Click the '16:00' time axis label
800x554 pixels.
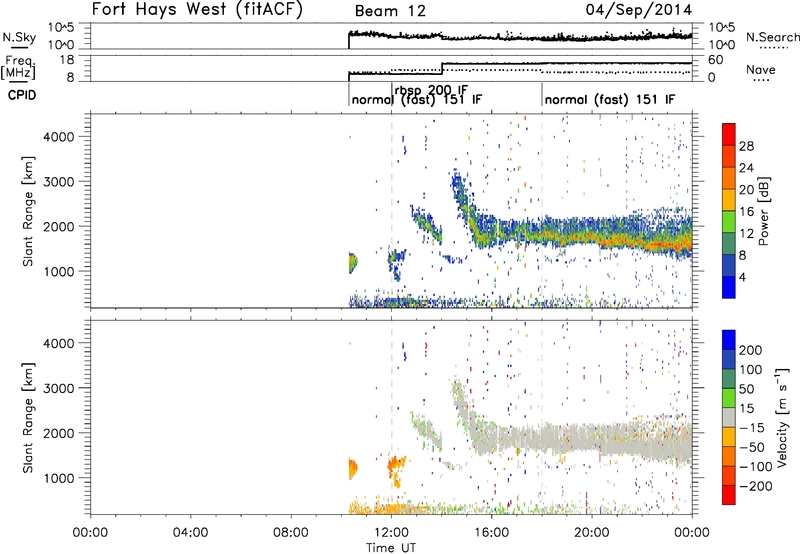click(x=491, y=533)
